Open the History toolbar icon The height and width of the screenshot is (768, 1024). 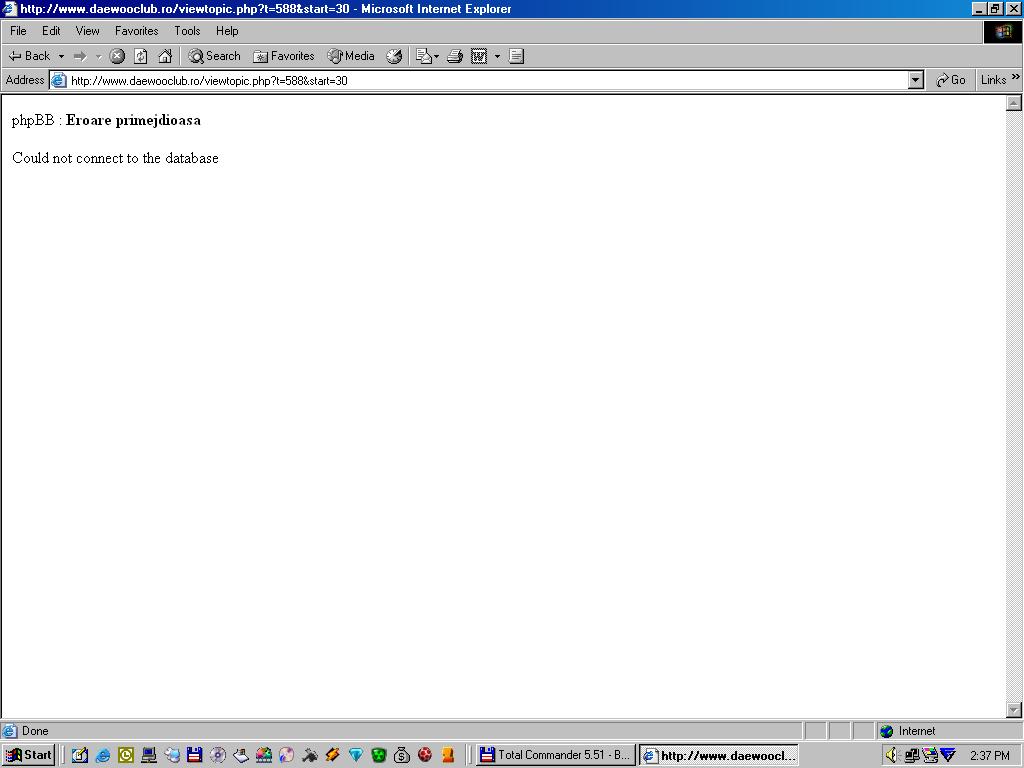coord(394,56)
